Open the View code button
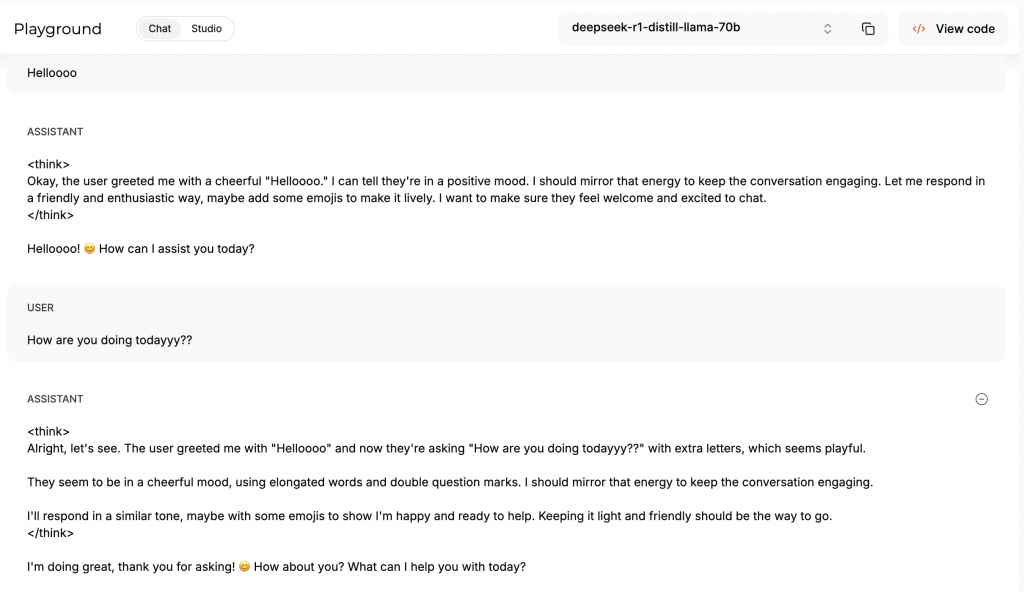This screenshot has width=1024, height=592. coord(953,29)
